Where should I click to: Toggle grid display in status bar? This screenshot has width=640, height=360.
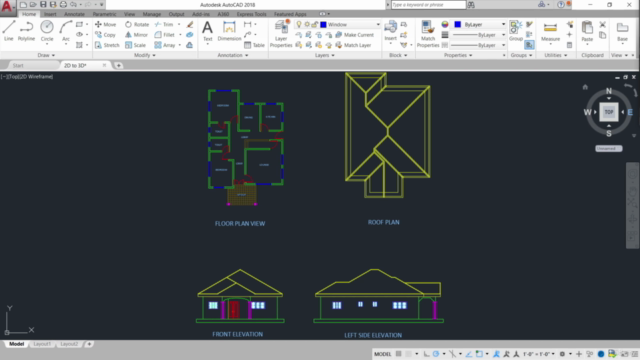399,354
